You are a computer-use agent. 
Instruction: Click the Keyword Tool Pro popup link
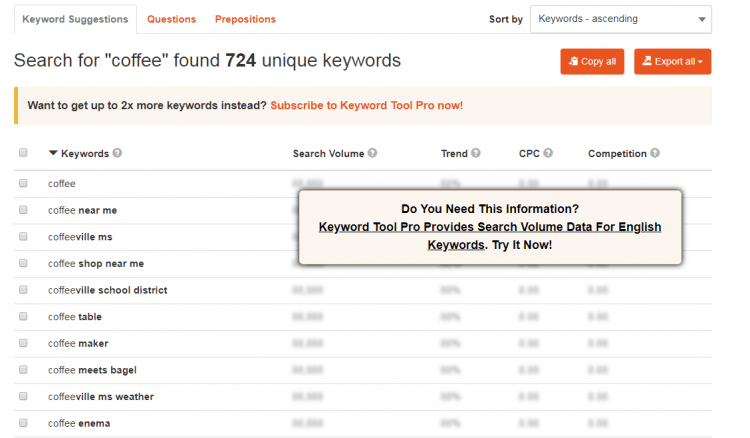point(490,236)
